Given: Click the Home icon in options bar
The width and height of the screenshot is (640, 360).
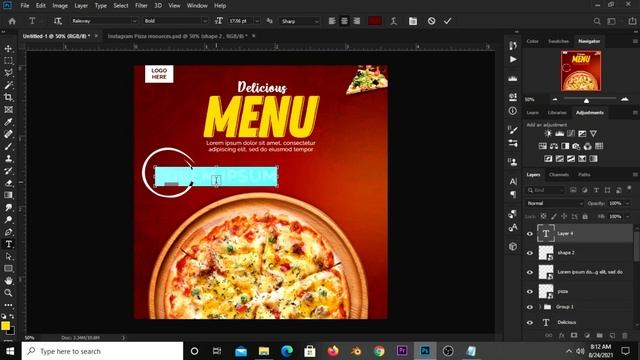Looking at the screenshot, I should (12, 21).
